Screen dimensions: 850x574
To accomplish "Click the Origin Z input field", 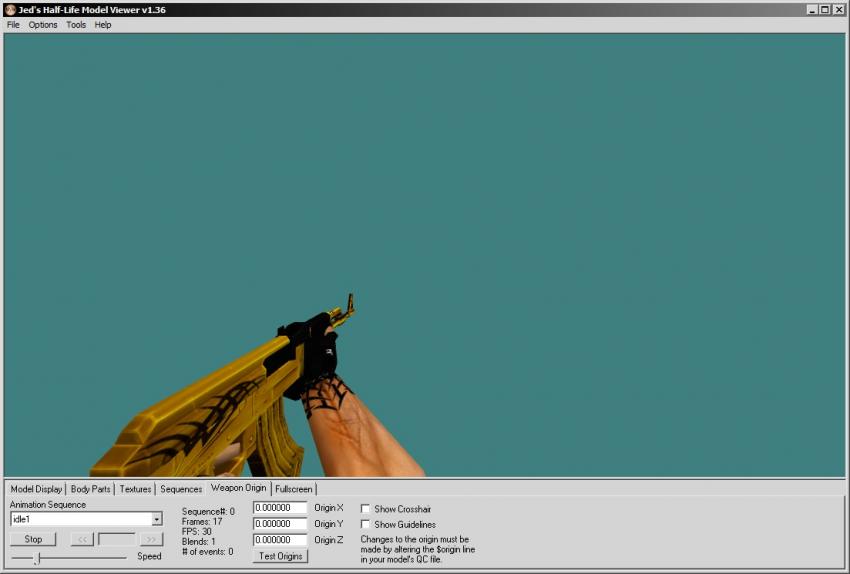I will tap(280, 540).
